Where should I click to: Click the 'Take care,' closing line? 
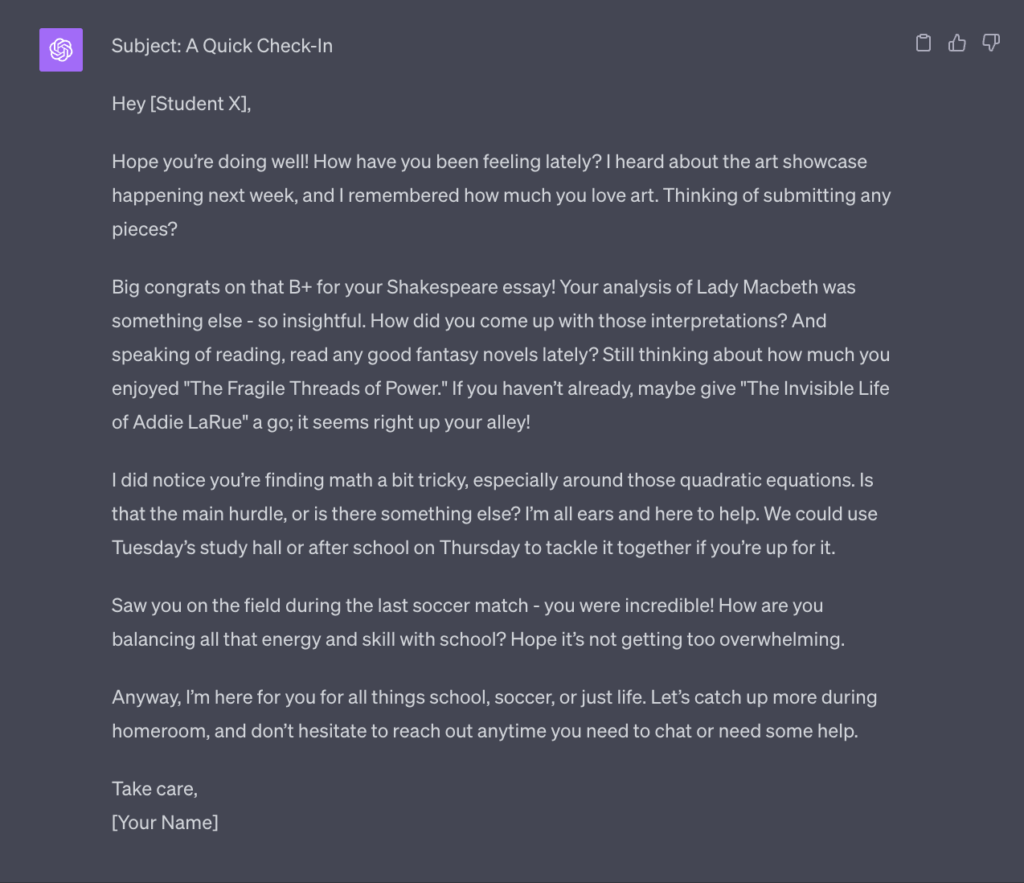(x=154, y=789)
